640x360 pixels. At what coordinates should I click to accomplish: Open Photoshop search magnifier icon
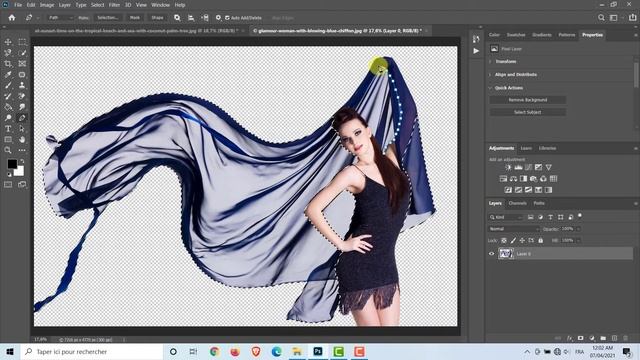pos(601,18)
